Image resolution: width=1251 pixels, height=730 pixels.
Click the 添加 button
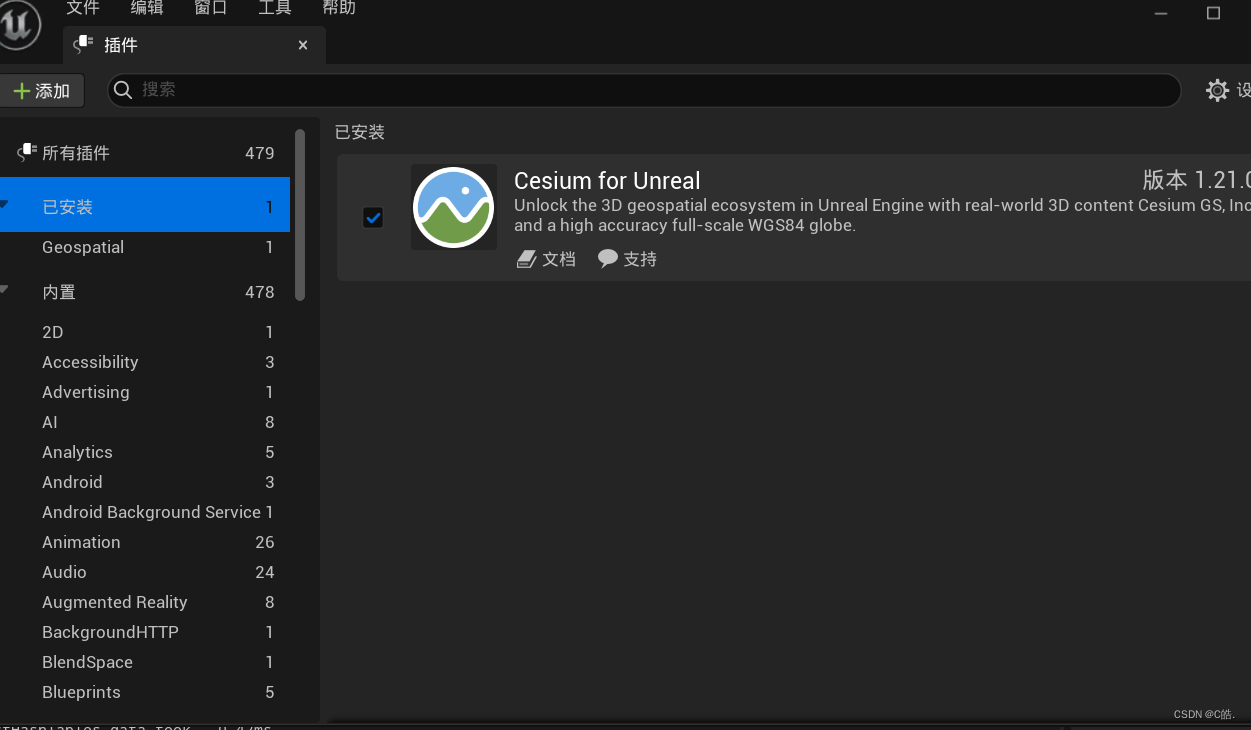[42, 91]
